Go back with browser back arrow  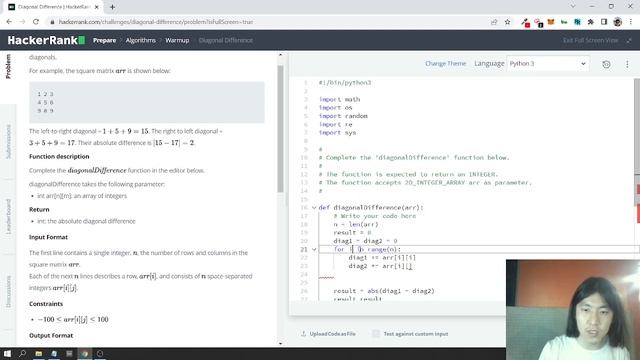[x=9, y=22]
